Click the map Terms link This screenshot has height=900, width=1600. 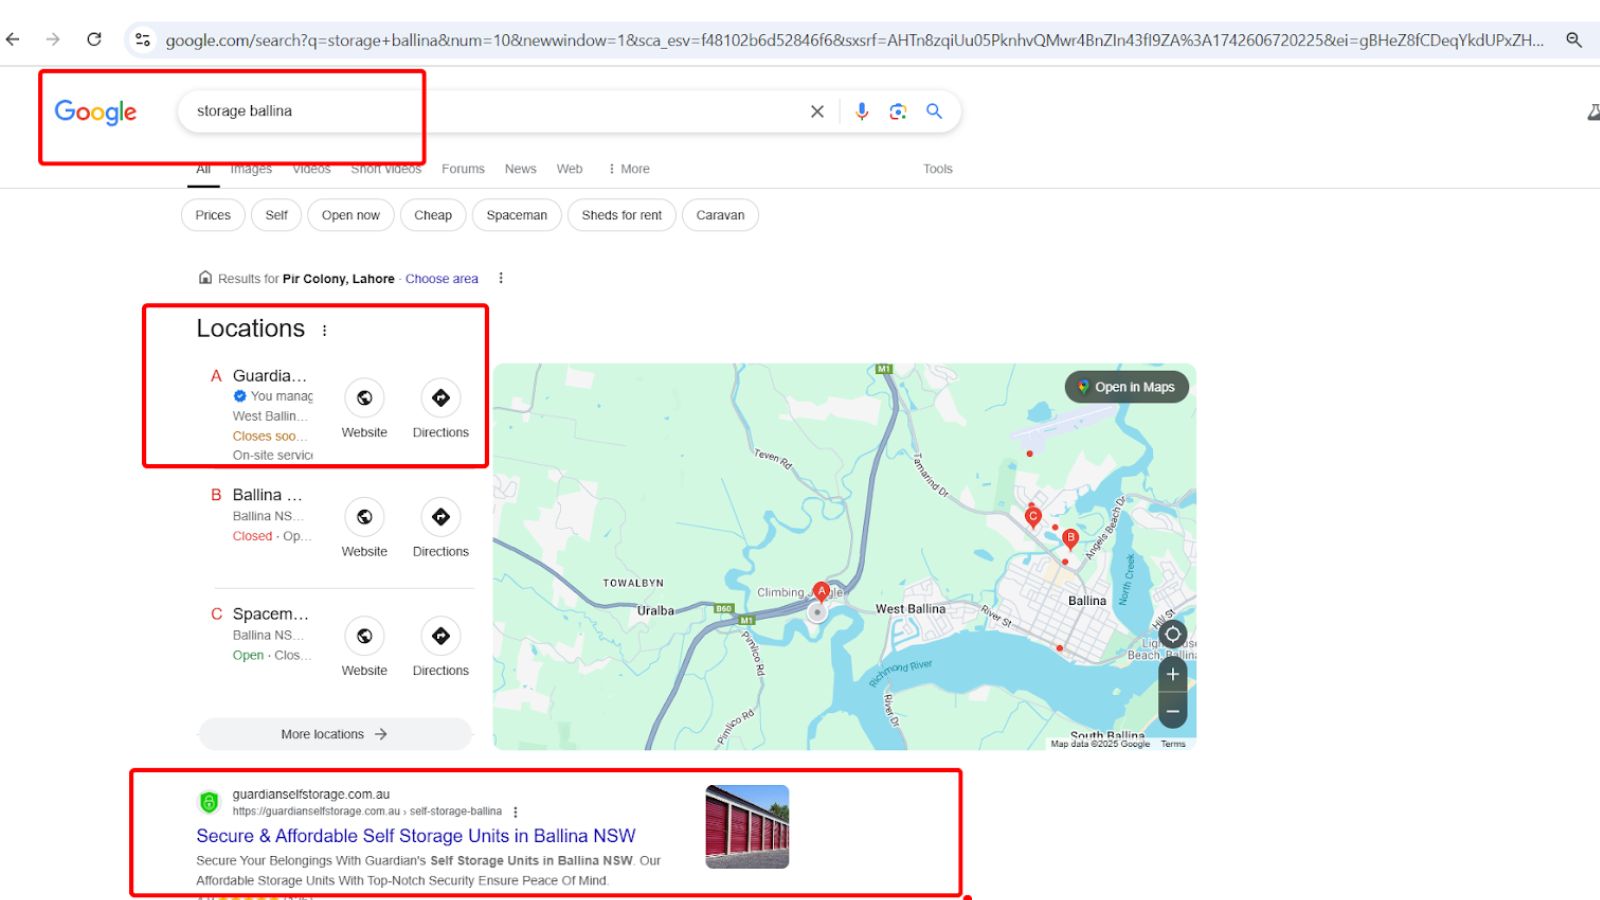click(1173, 744)
